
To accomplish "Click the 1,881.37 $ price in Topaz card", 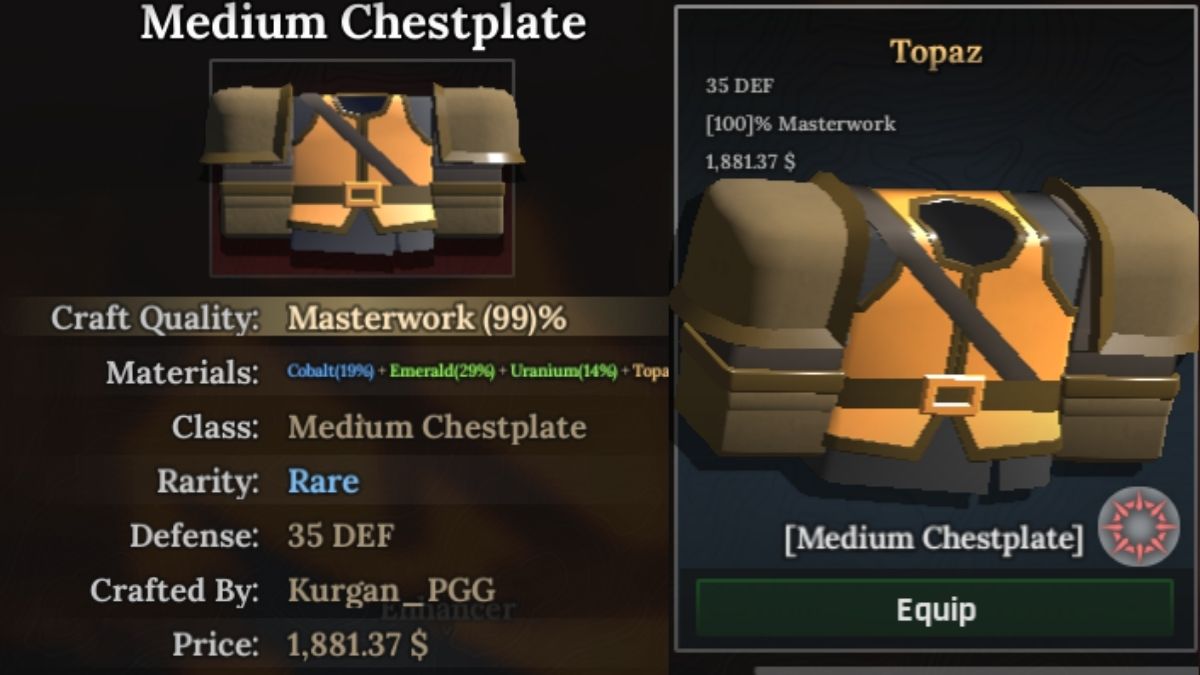I will [x=750, y=161].
